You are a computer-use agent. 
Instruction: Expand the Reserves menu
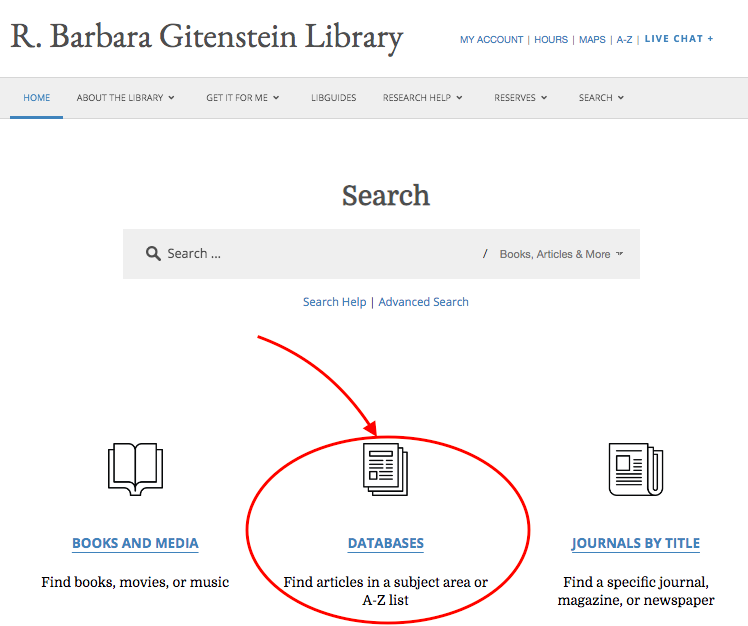[520, 98]
